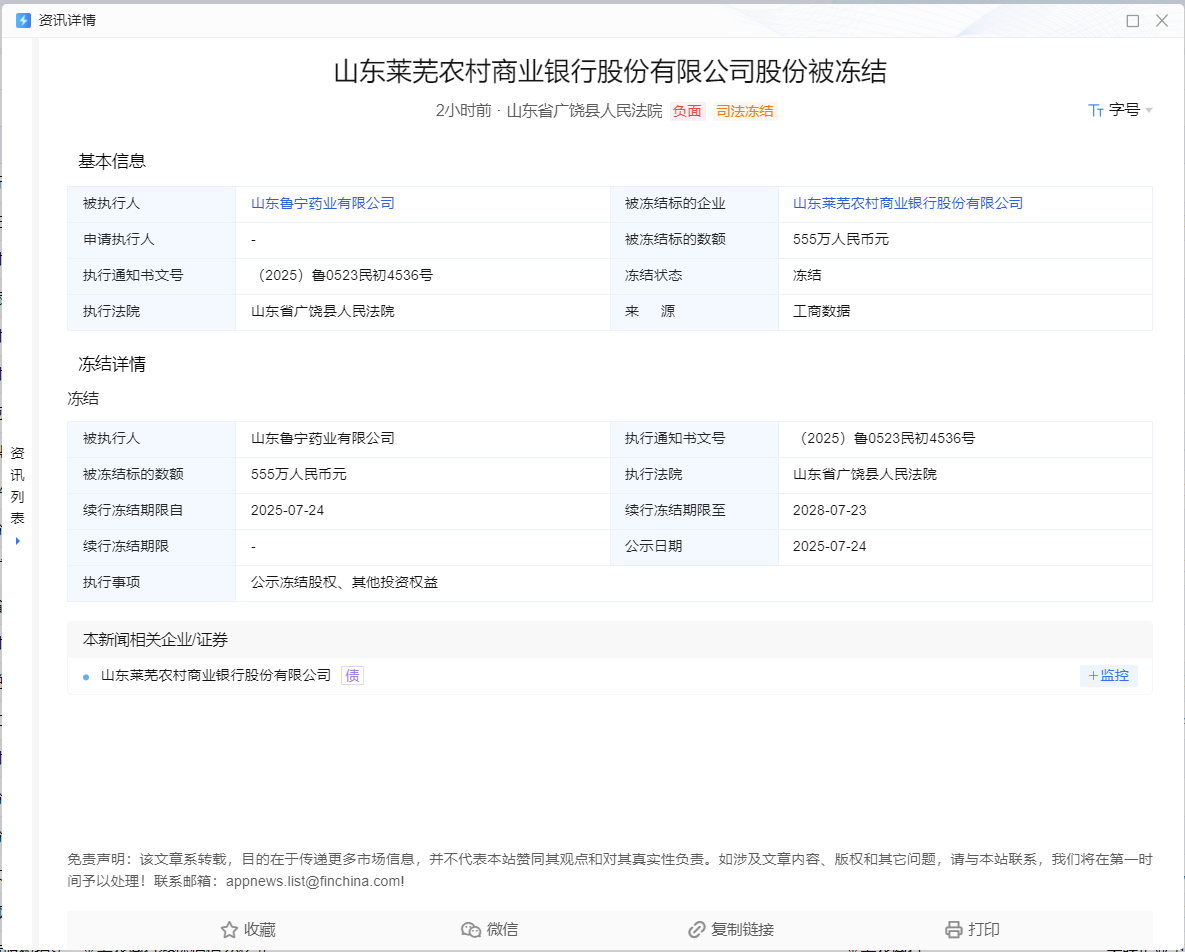Screen dimensions: 1185x952
Task: Open the 山东鲁宁药业有限公司 company link
Action: click(321, 203)
